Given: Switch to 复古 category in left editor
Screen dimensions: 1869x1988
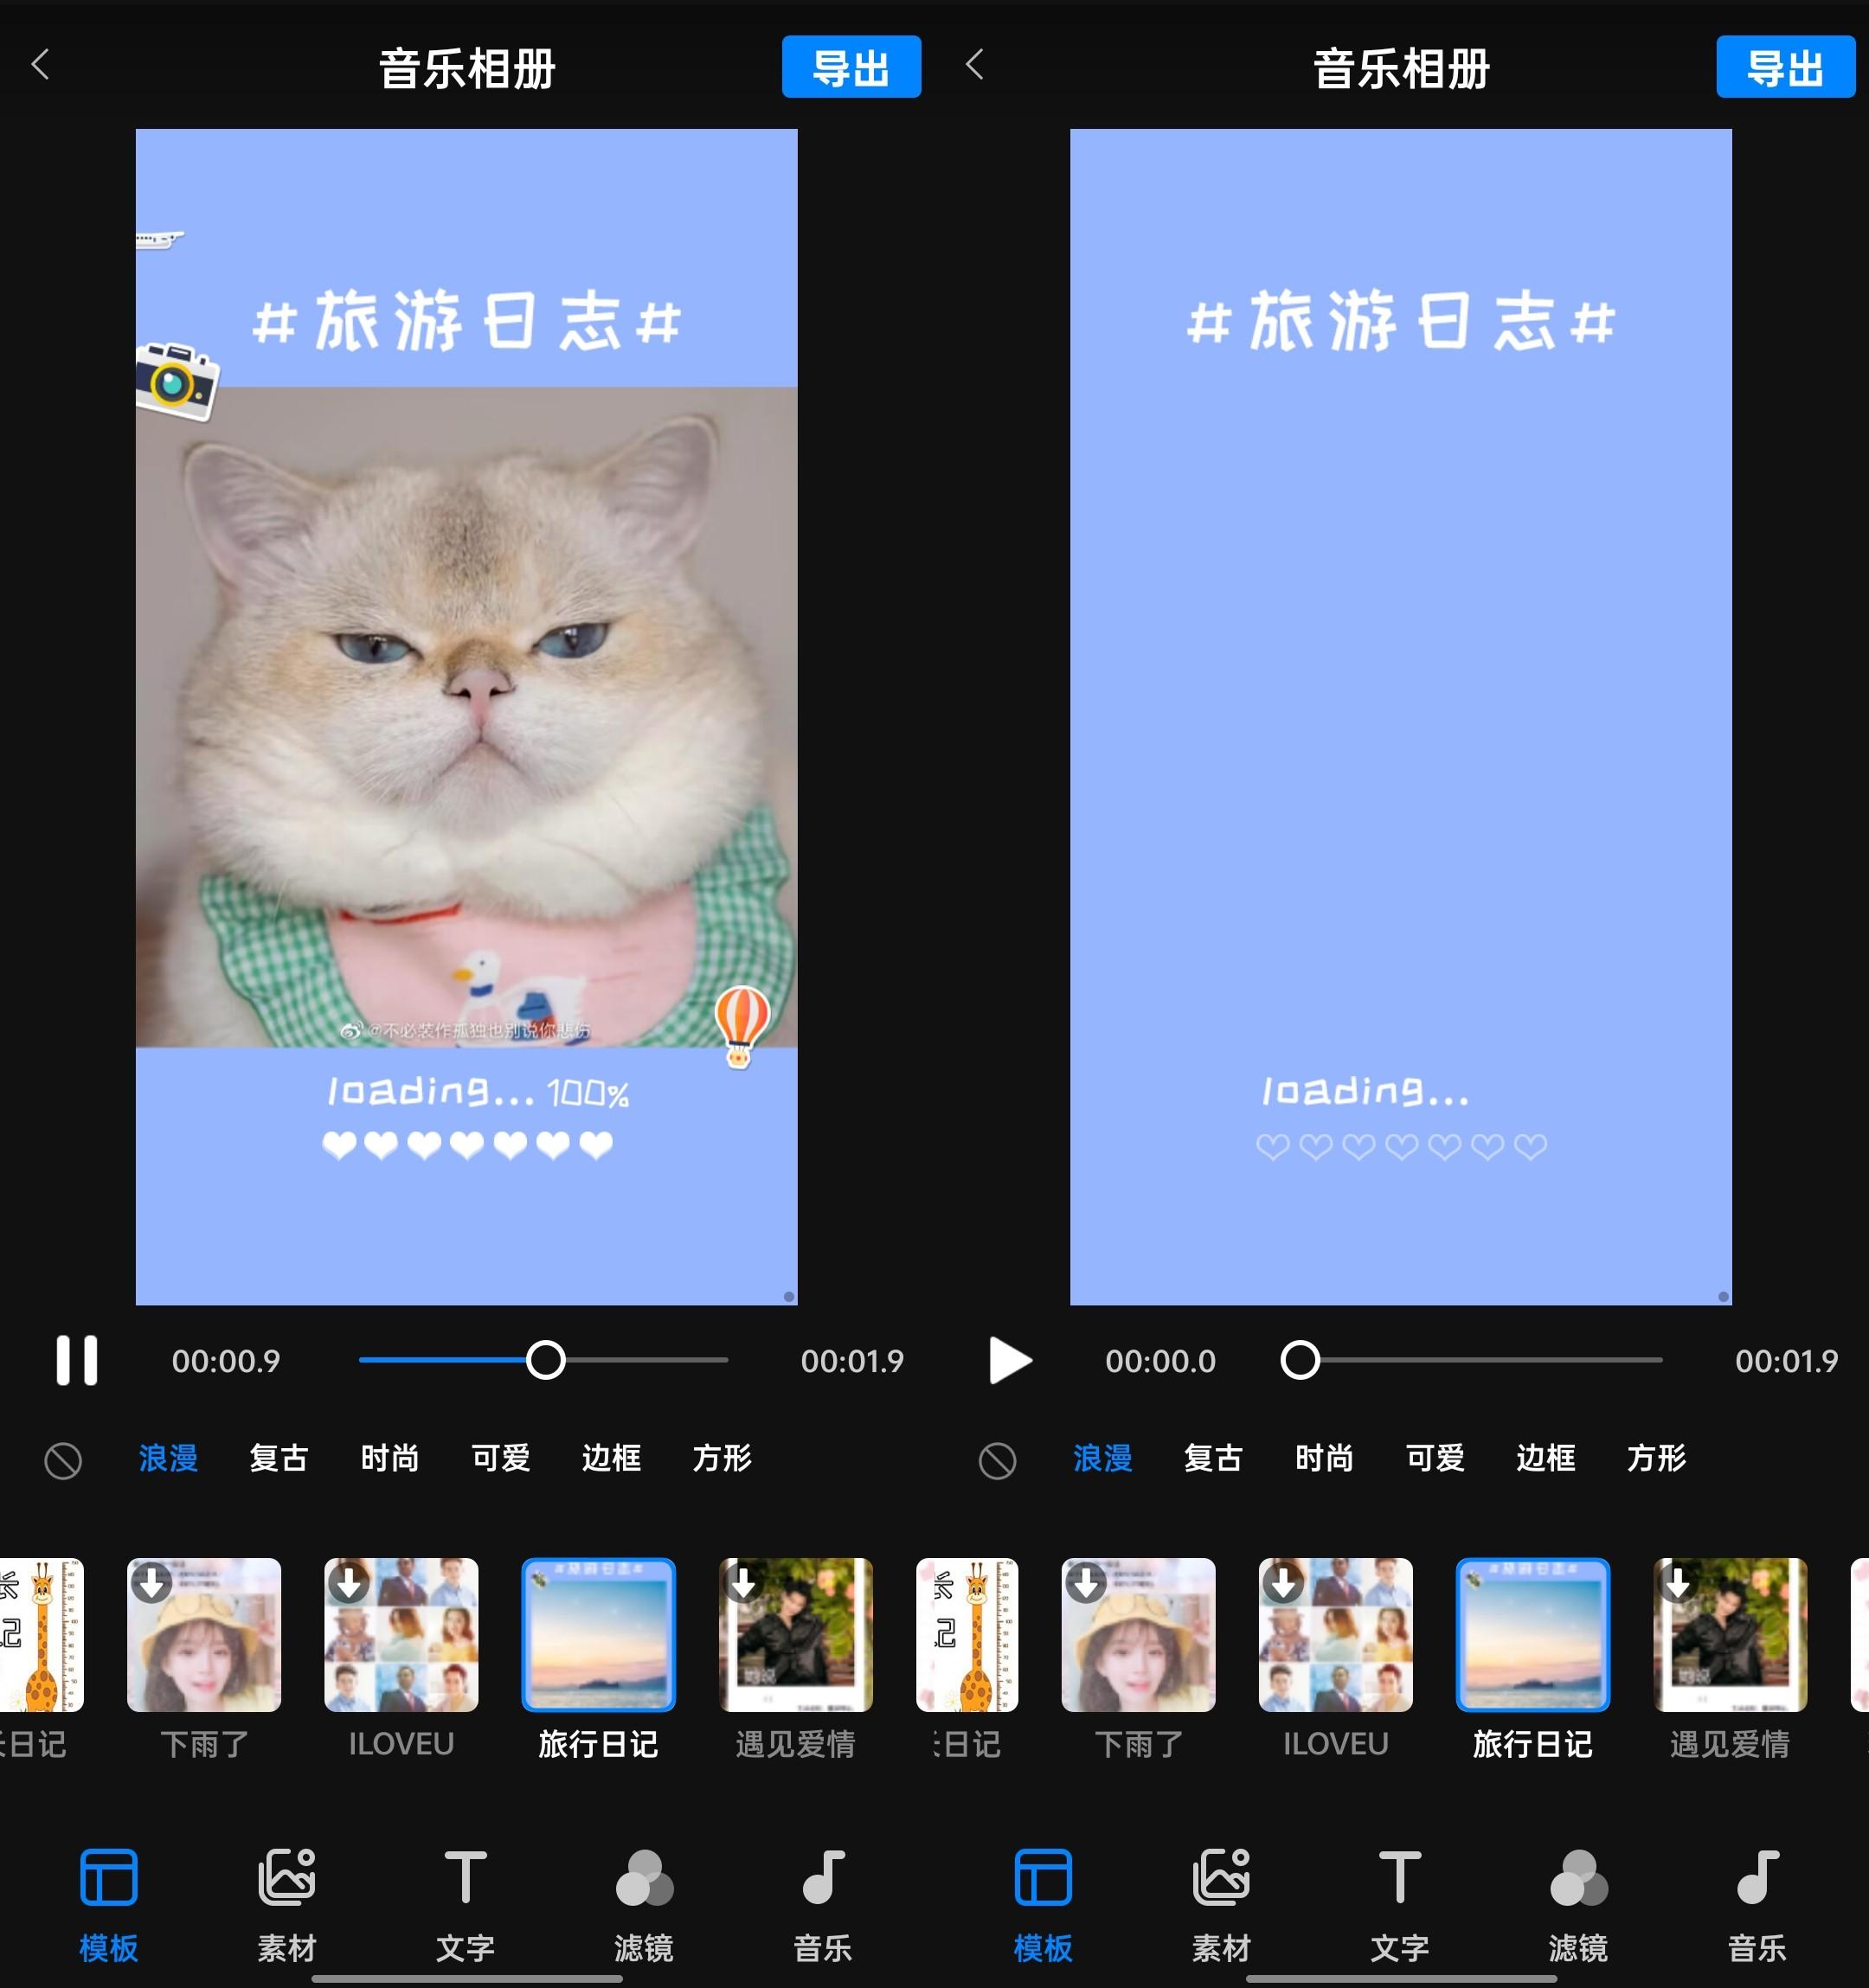Looking at the screenshot, I should (278, 1458).
